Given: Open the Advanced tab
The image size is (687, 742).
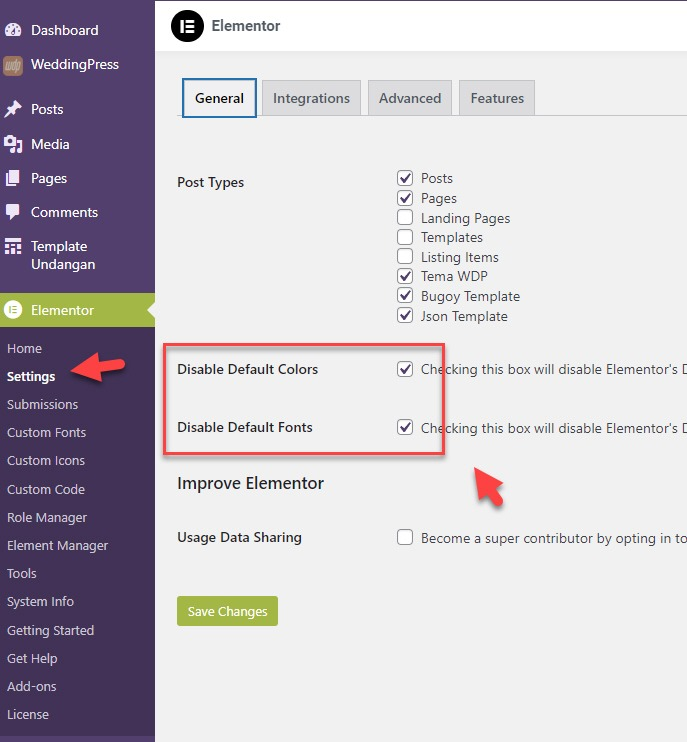Looking at the screenshot, I should (x=410, y=98).
